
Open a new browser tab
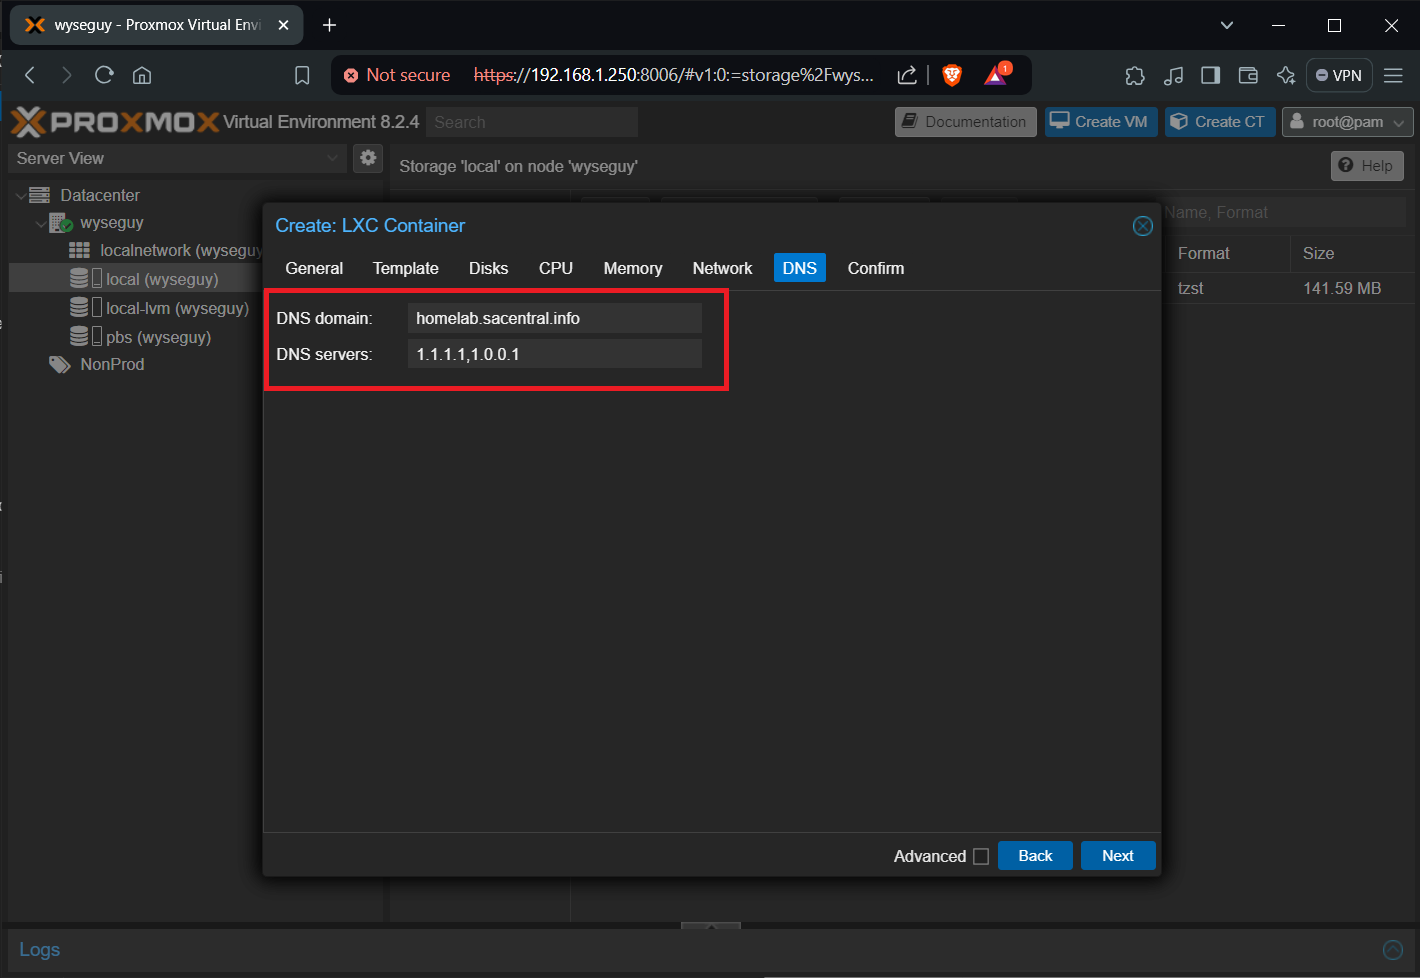point(329,25)
